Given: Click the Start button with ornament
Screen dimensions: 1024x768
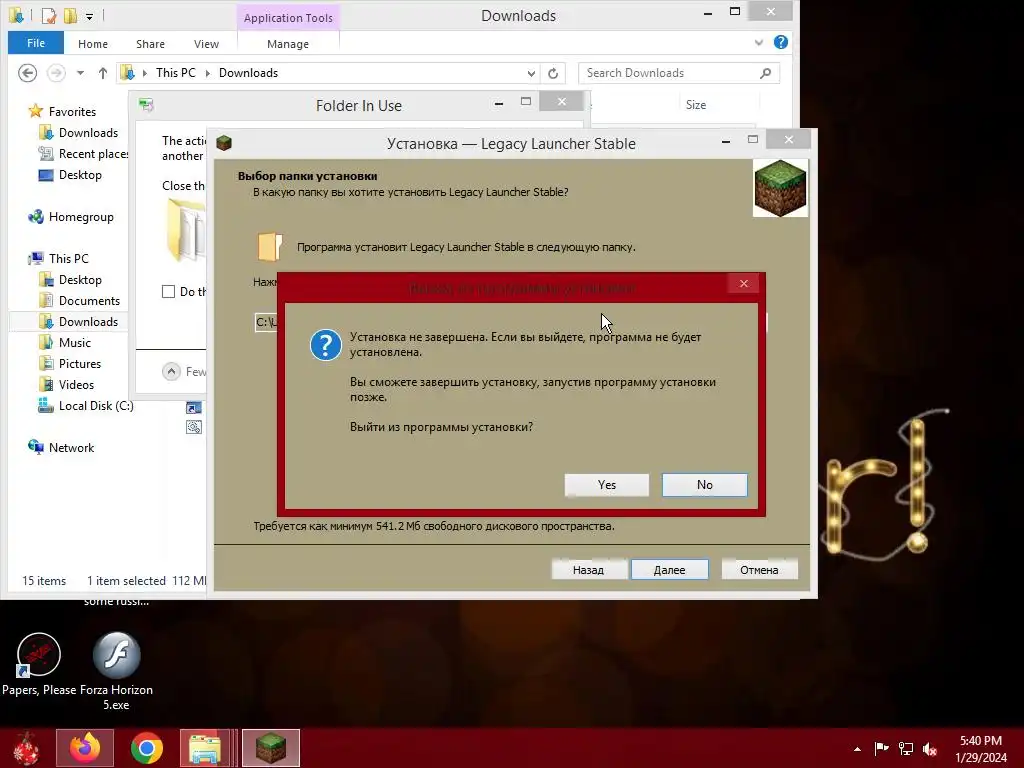Looking at the screenshot, I should click(x=27, y=747).
